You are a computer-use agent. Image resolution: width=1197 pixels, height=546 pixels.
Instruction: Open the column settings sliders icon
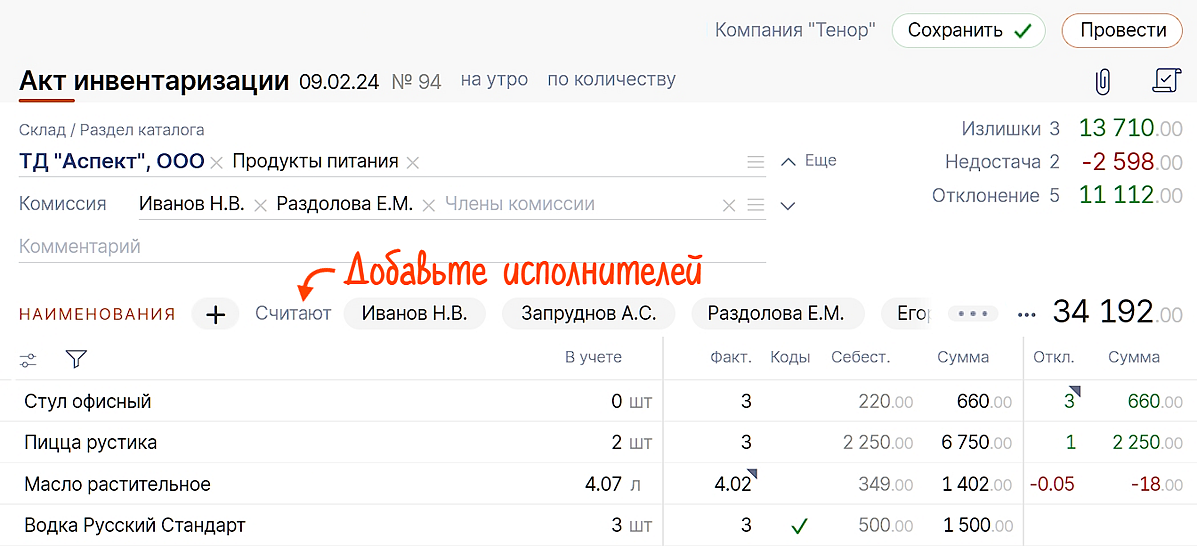(28, 359)
